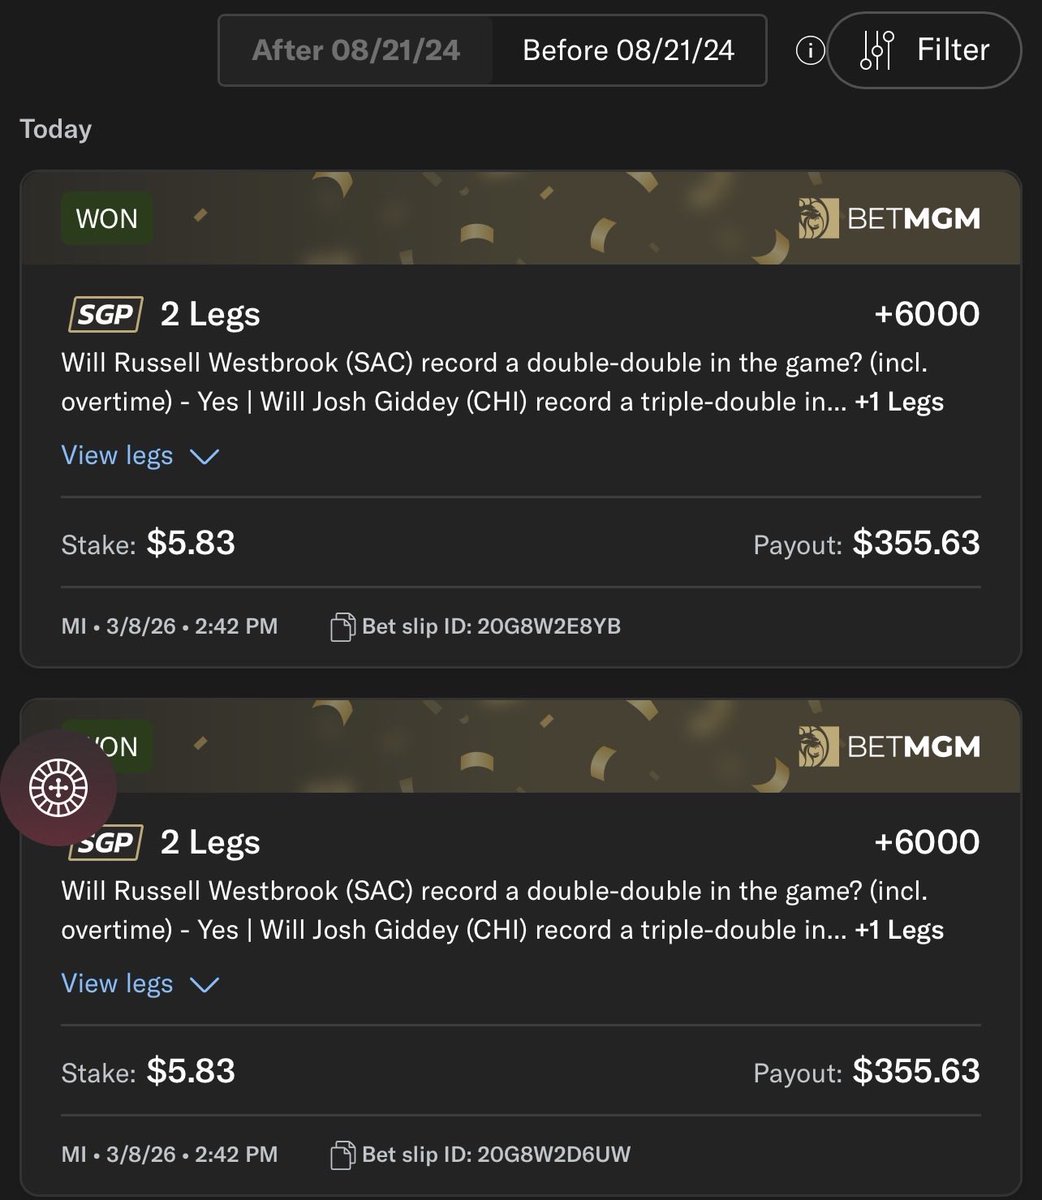Copy bet slip ID 20G8W2E8YB via the copy icon
Screen dimensions: 1042x1200
(342, 627)
